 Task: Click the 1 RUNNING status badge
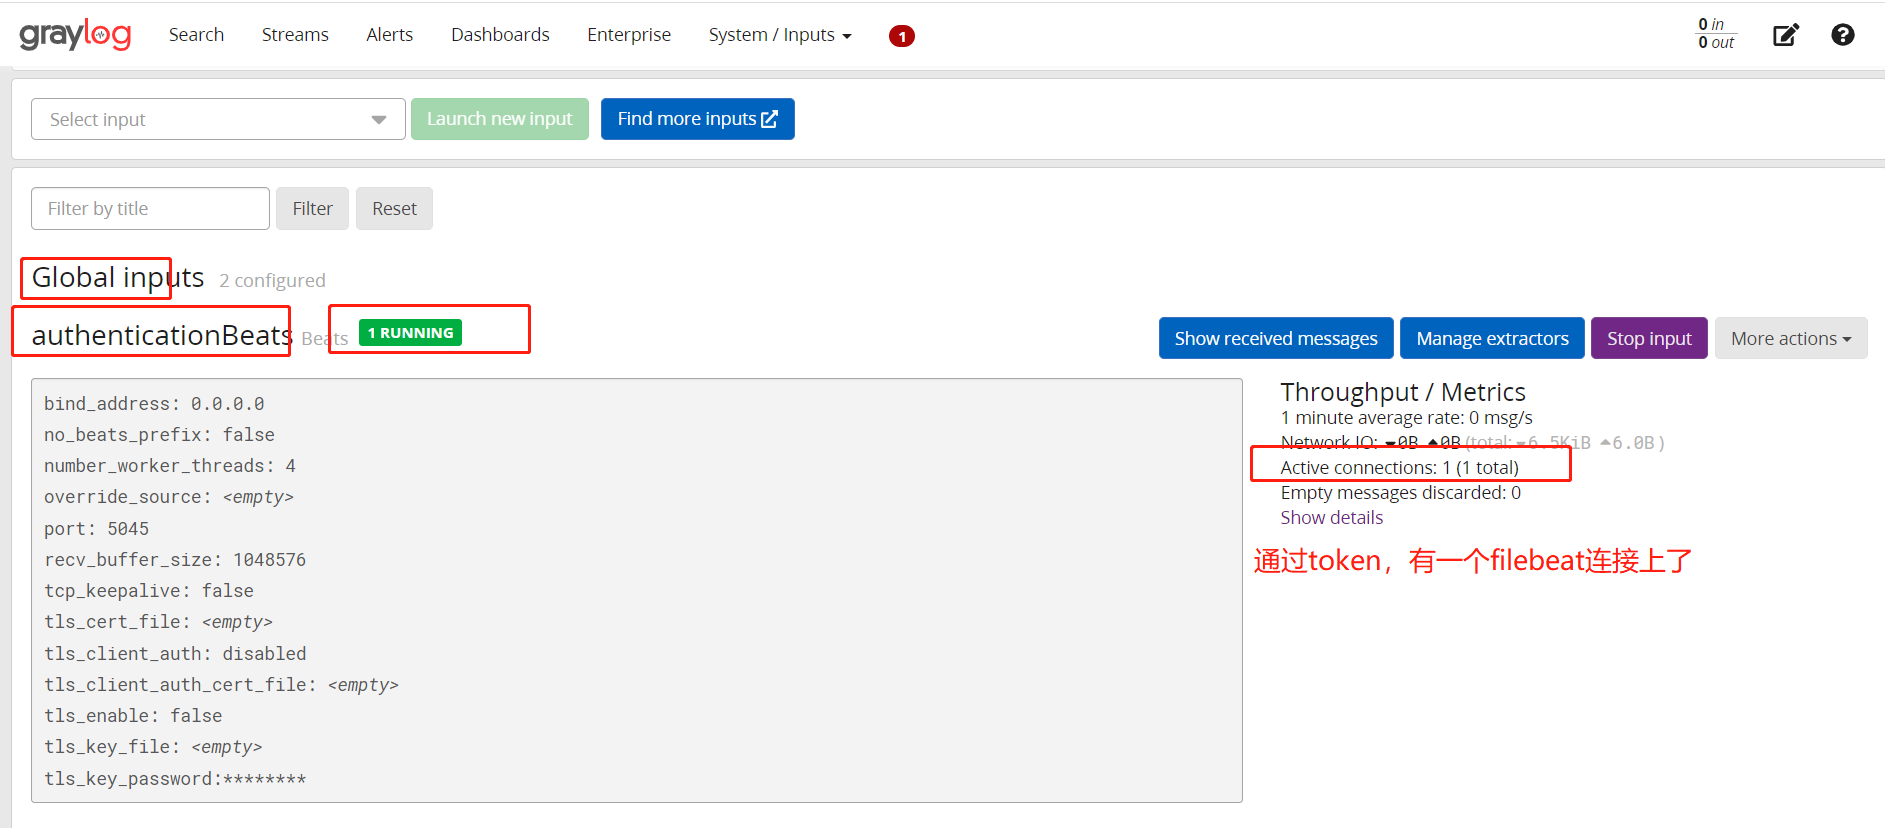coord(410,332)
